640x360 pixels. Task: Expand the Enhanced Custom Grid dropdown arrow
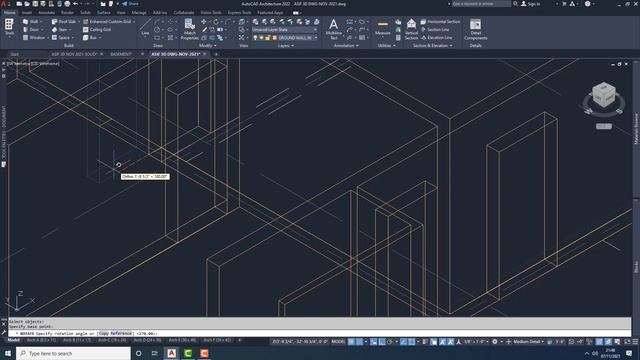point(134,22)
